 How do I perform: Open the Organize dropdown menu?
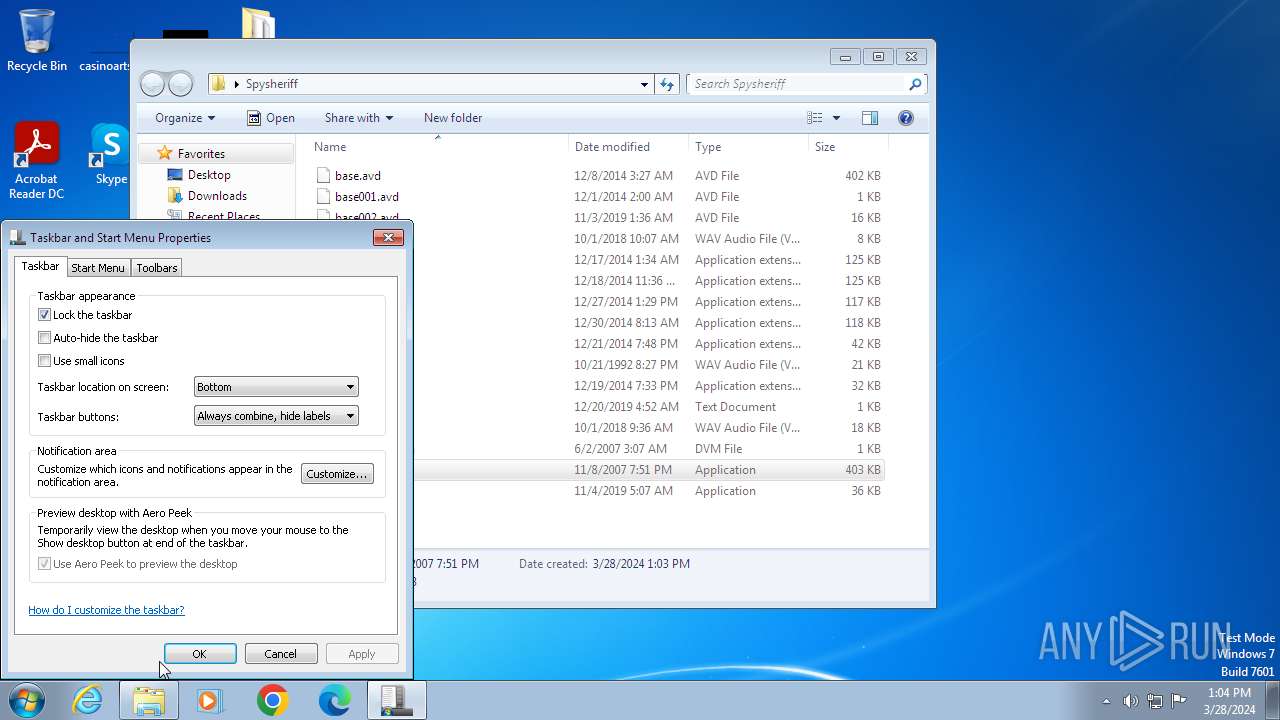pyautogui.click(x=185, y=118)
